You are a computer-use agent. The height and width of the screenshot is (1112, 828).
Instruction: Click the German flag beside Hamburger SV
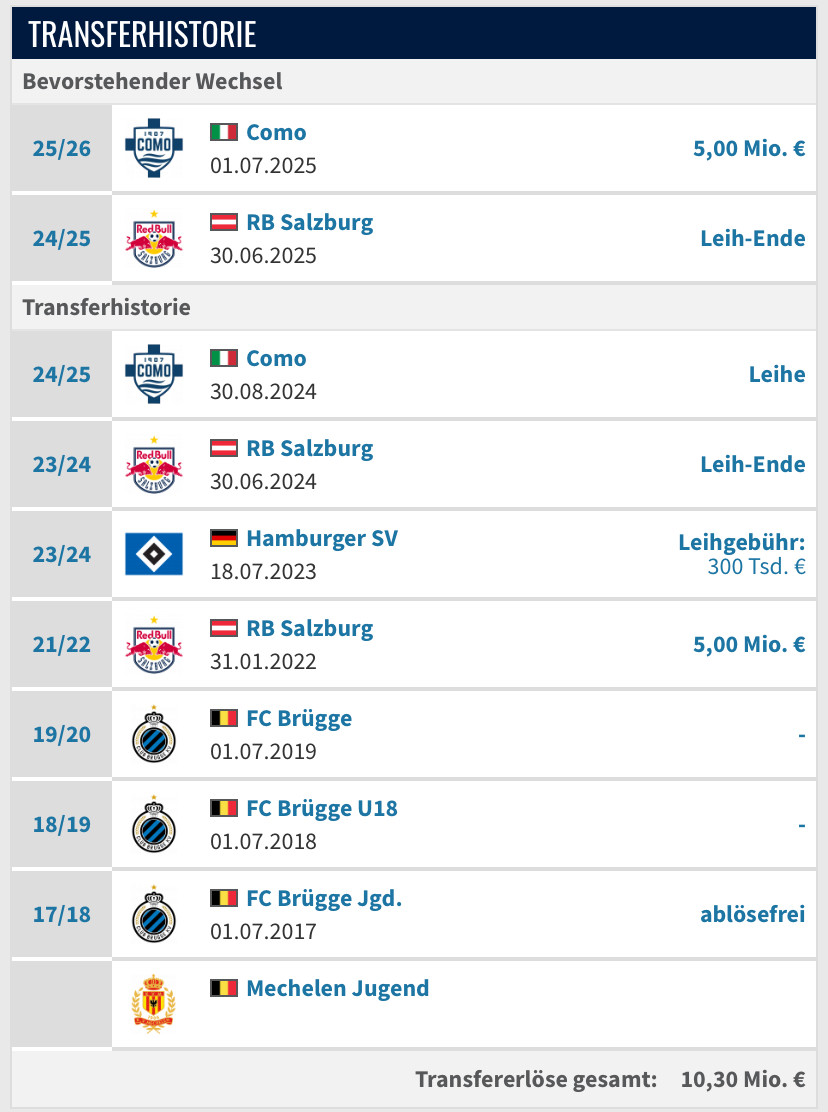[x=223, y=538]
